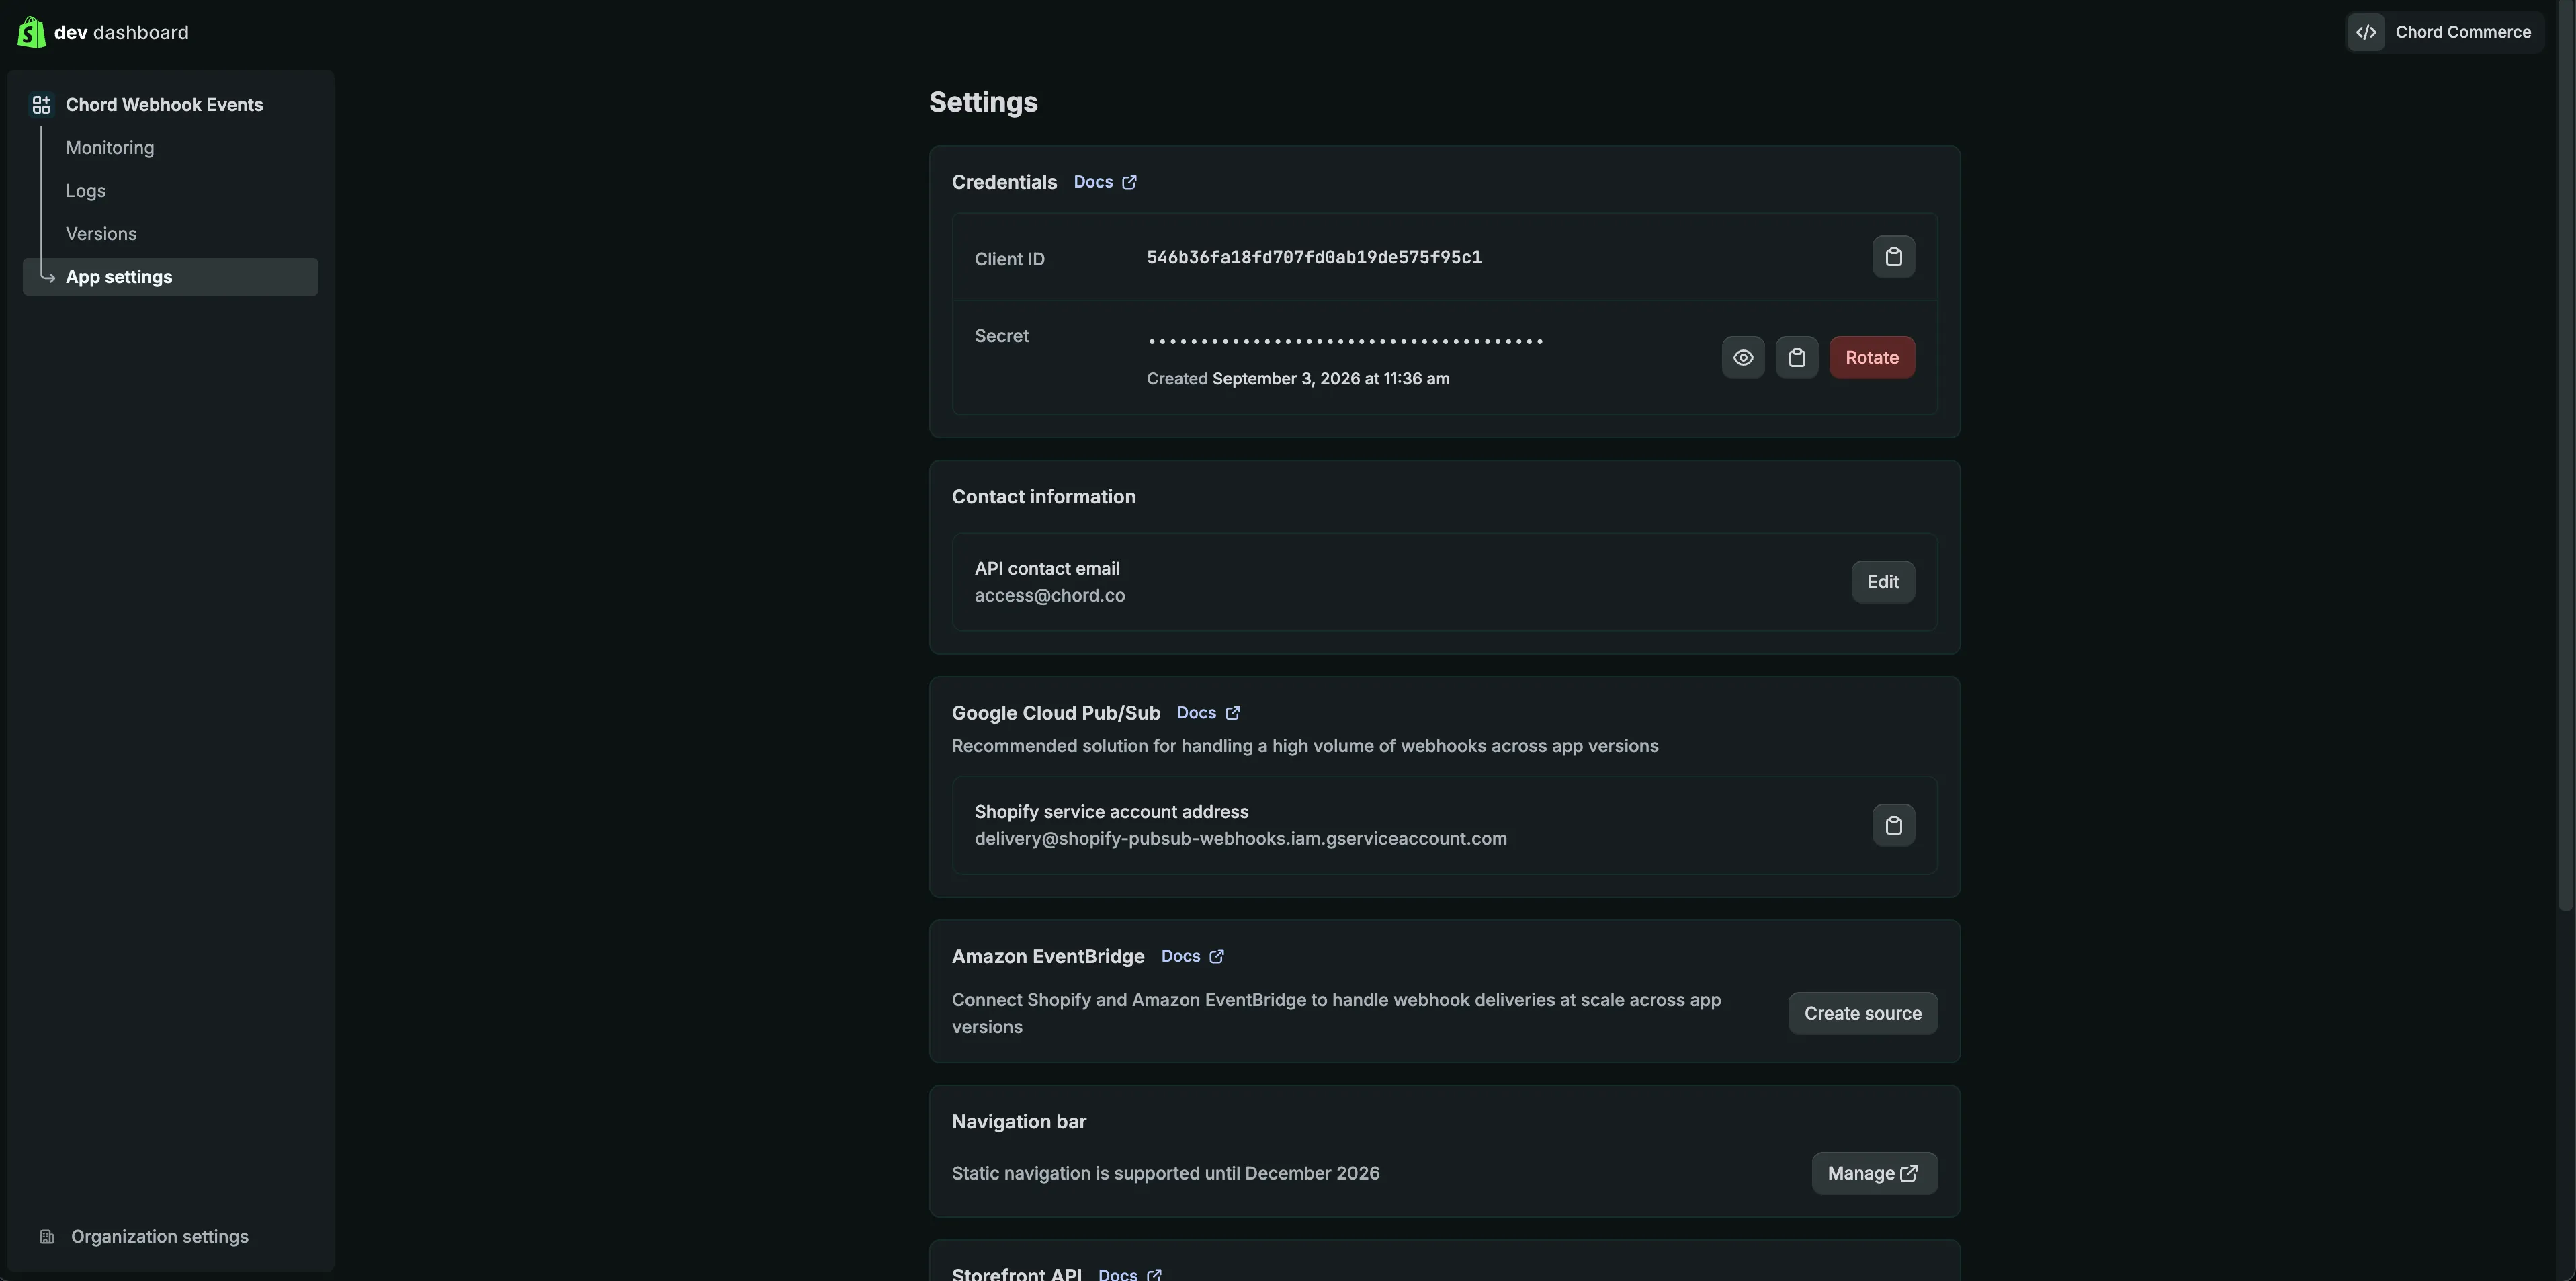Click the secret creation date text

(x=1297, y=379)
